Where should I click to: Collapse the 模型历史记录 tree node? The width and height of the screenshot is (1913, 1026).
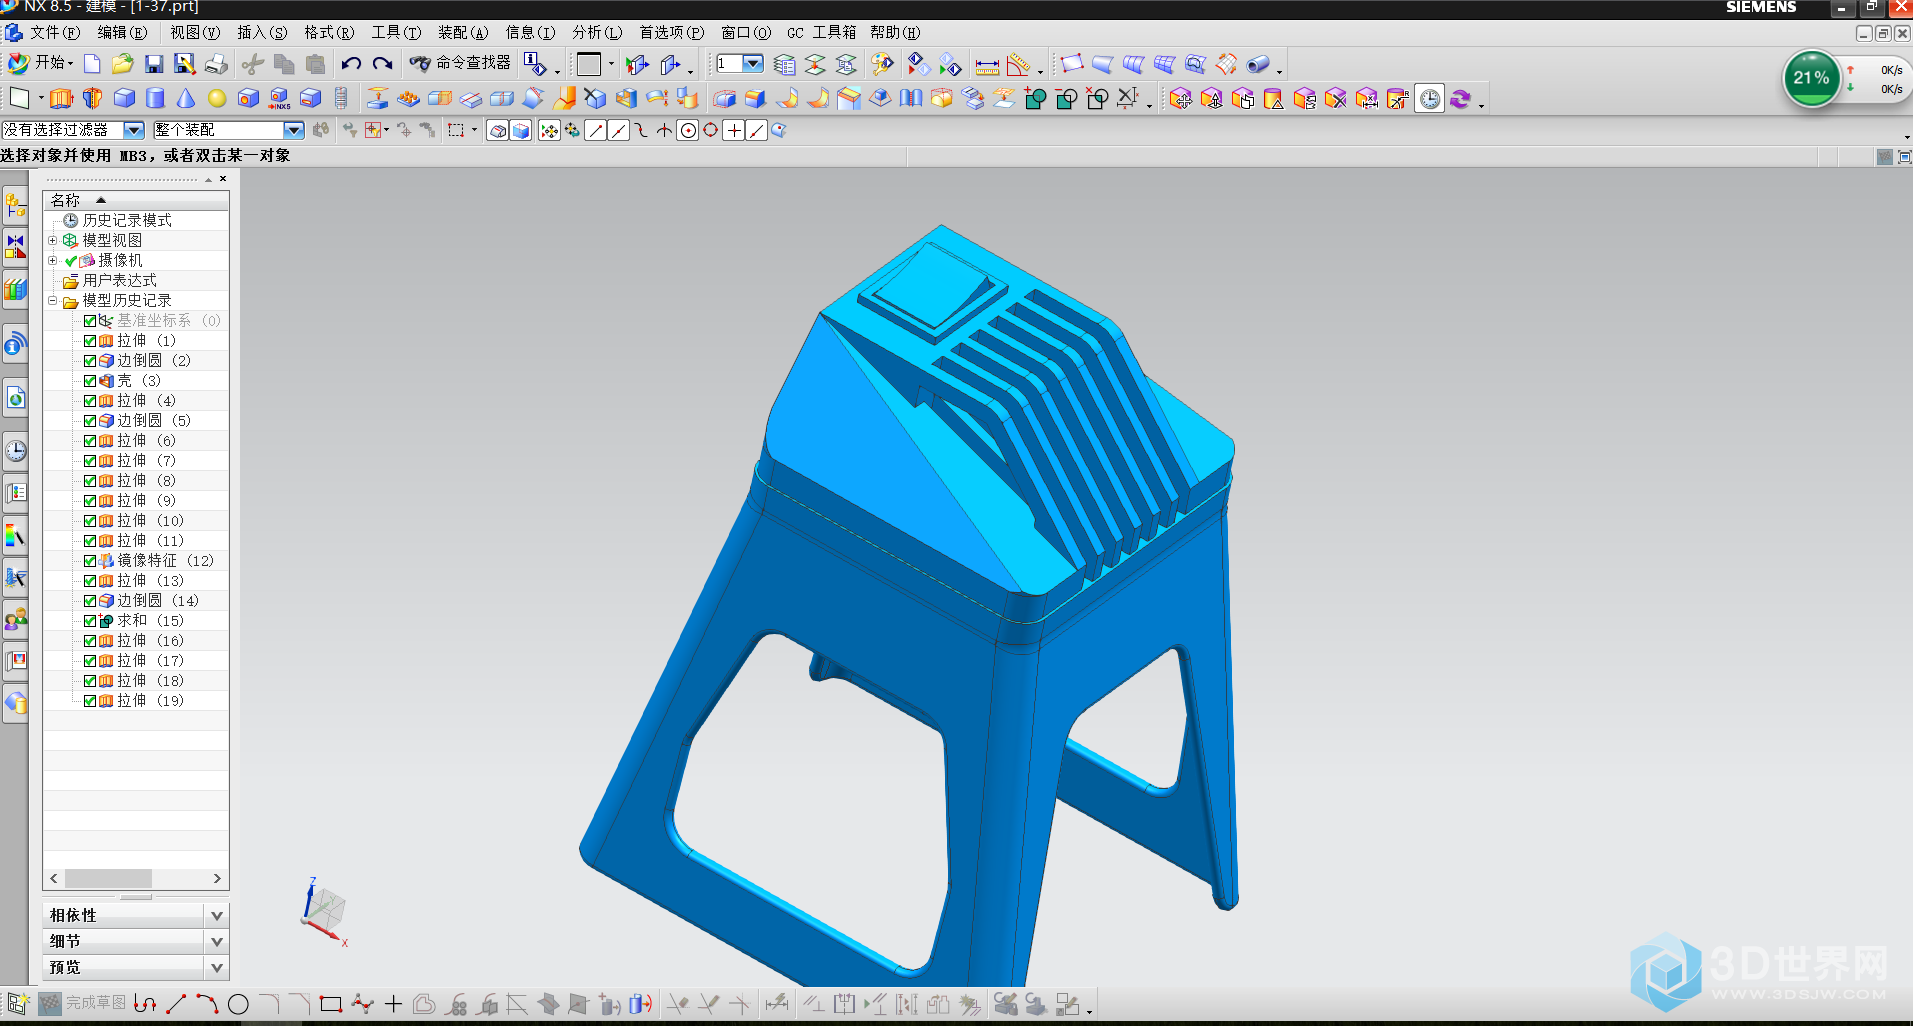pos(53,301)
